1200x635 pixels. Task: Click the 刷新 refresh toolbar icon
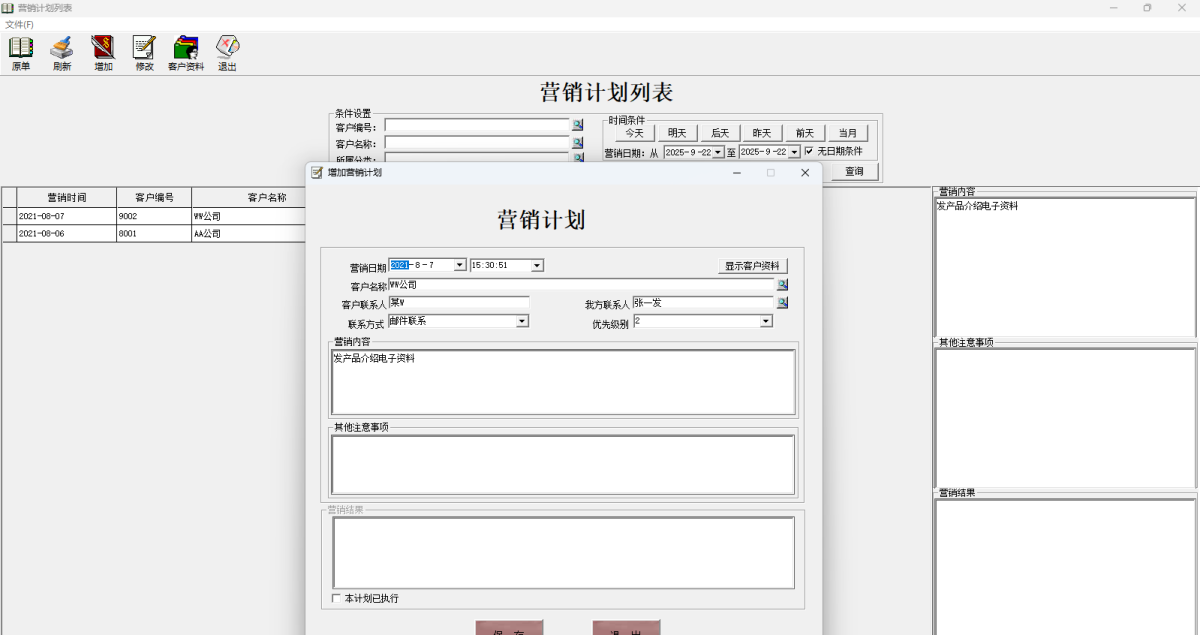pyautogui.click(x=60, y=52)
